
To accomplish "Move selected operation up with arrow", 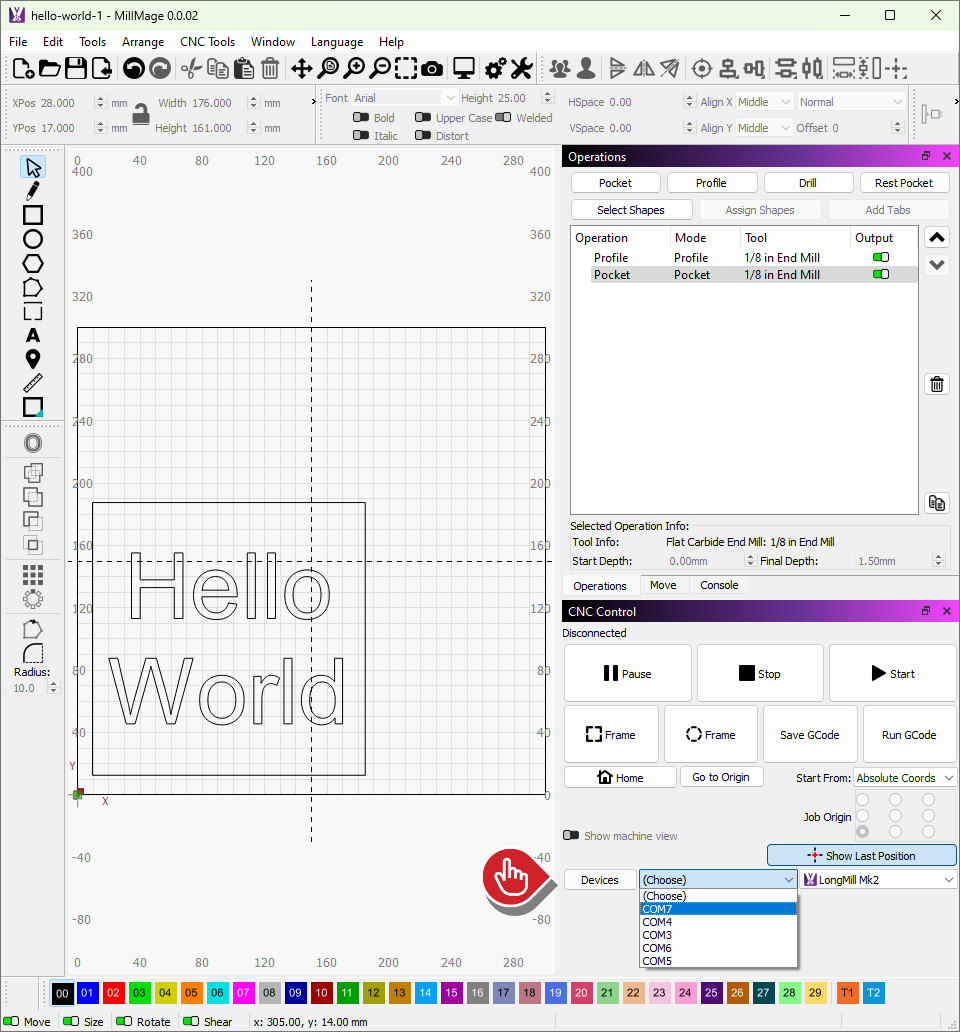I will point(937,238).
